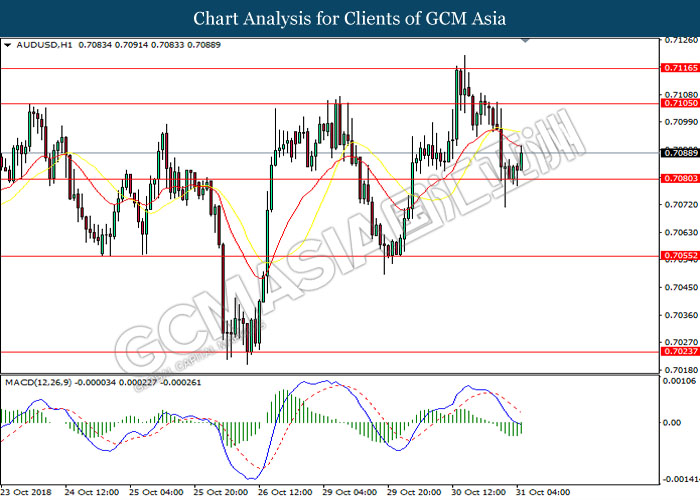Click the 0.70990 price scale value
The height and width of the screenshot is (500, 700).
pos(681,122)
